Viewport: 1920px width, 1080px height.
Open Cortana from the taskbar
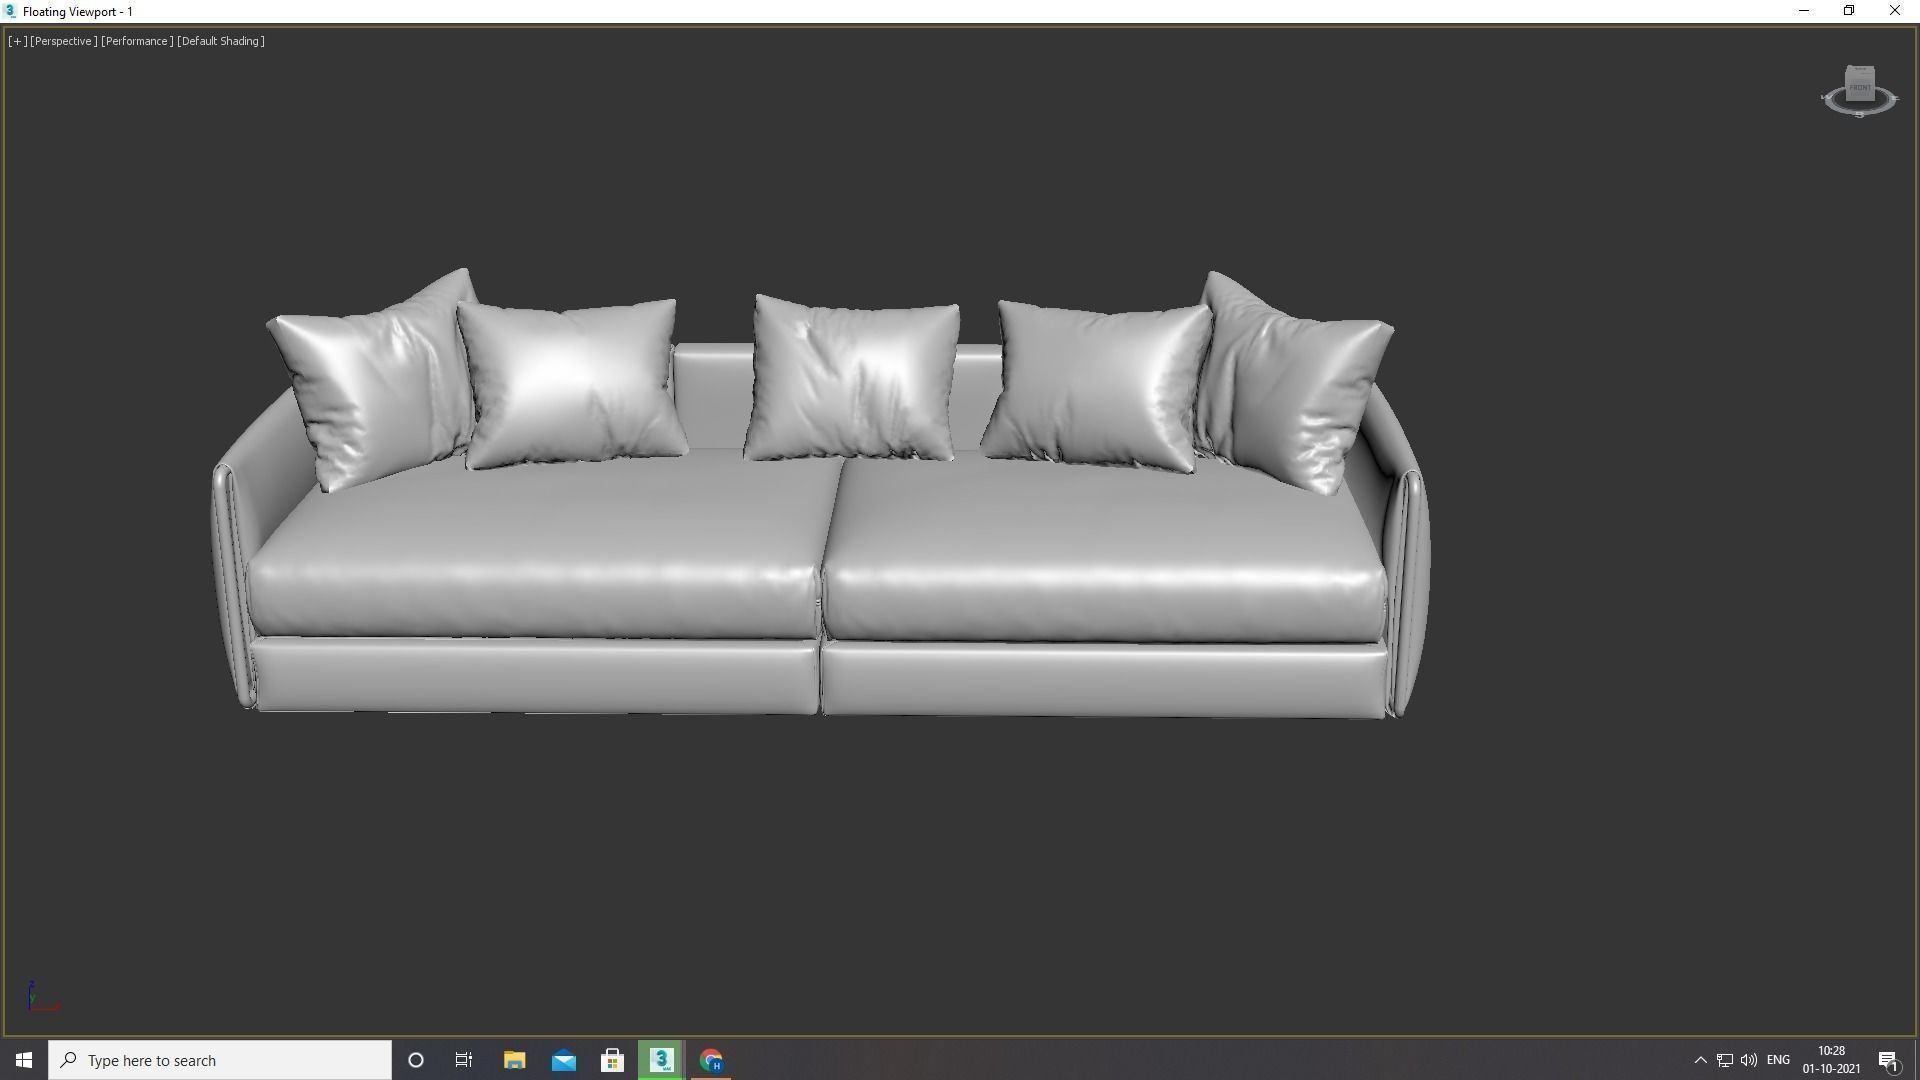click(416, 1060)
